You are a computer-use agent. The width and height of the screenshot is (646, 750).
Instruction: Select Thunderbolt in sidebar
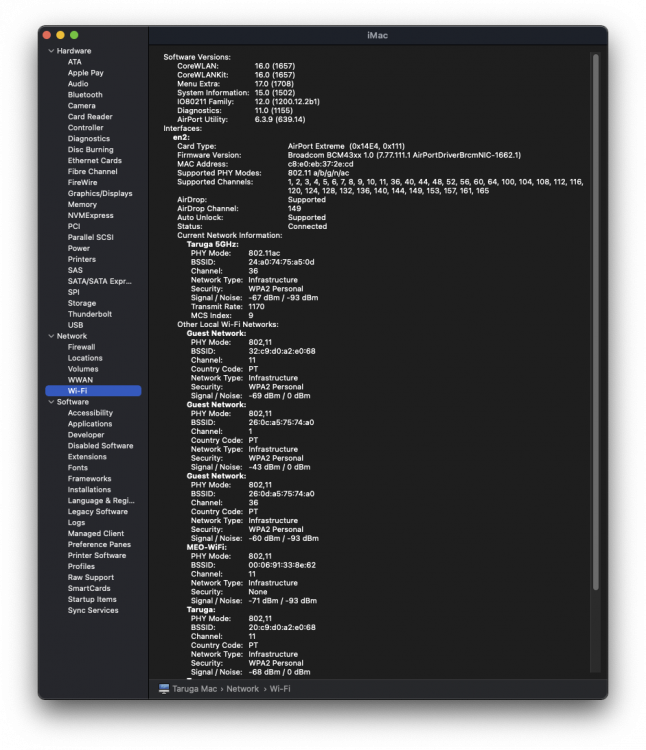tap(90, 315)
